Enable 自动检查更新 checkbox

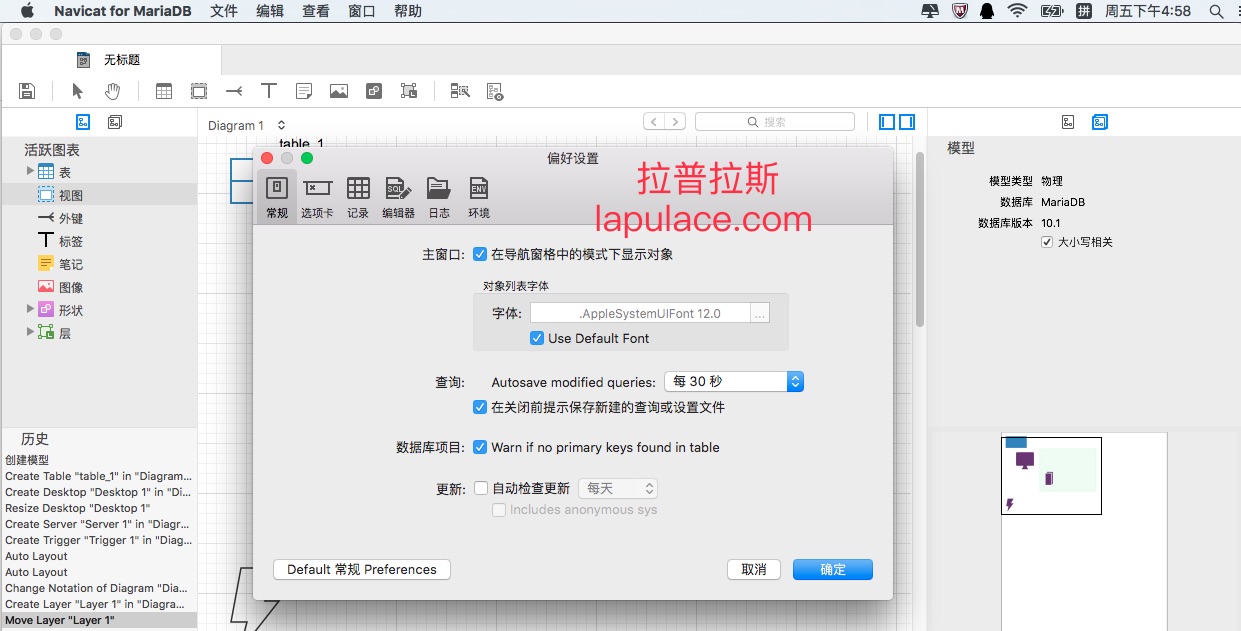[x=480, y=488]
